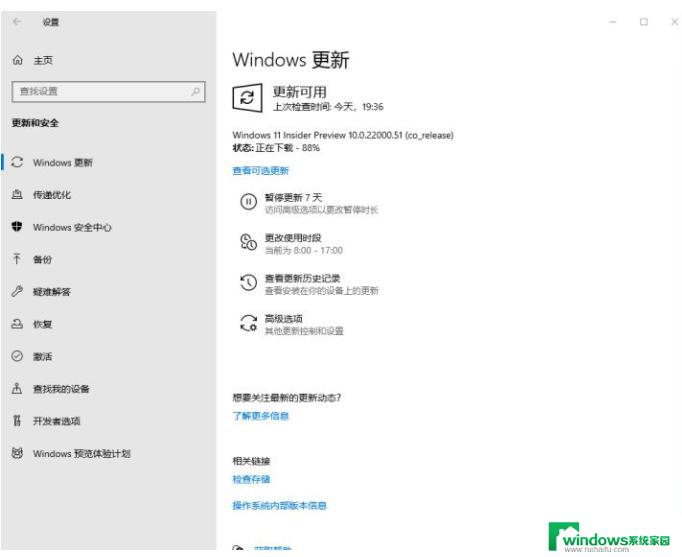Open 高级选项
682x557 pixels.
click(291, 324)
